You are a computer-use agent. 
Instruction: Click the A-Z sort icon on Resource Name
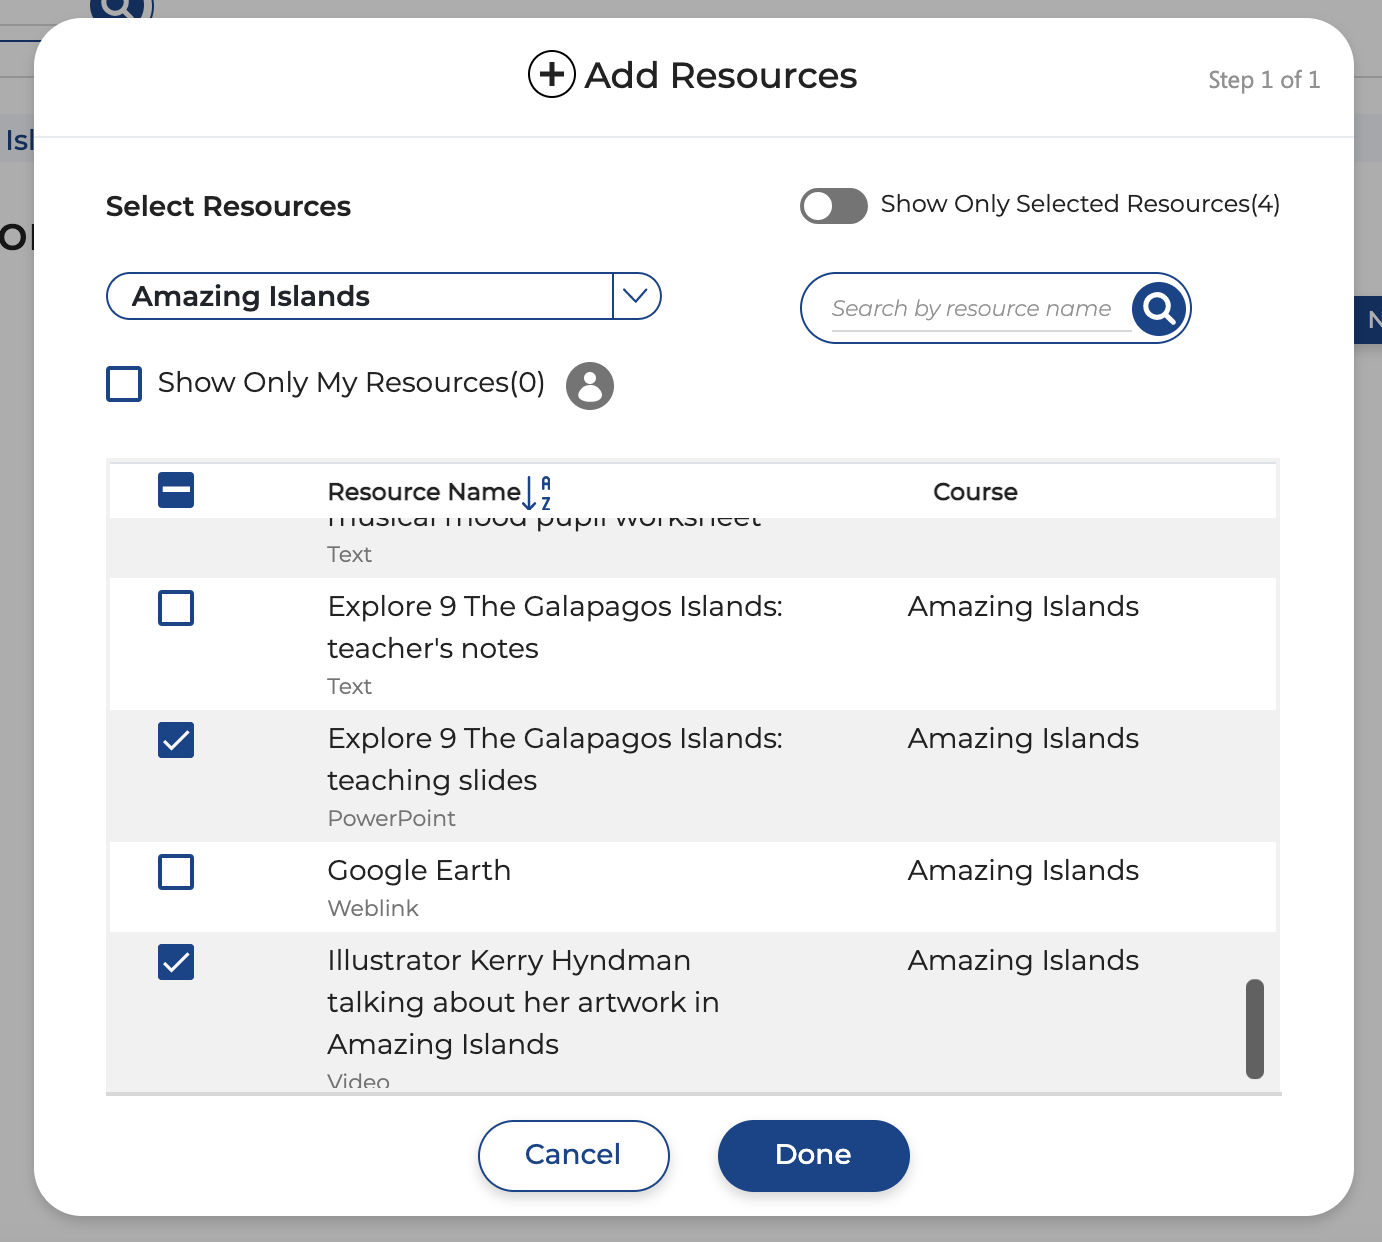[538, 492]
